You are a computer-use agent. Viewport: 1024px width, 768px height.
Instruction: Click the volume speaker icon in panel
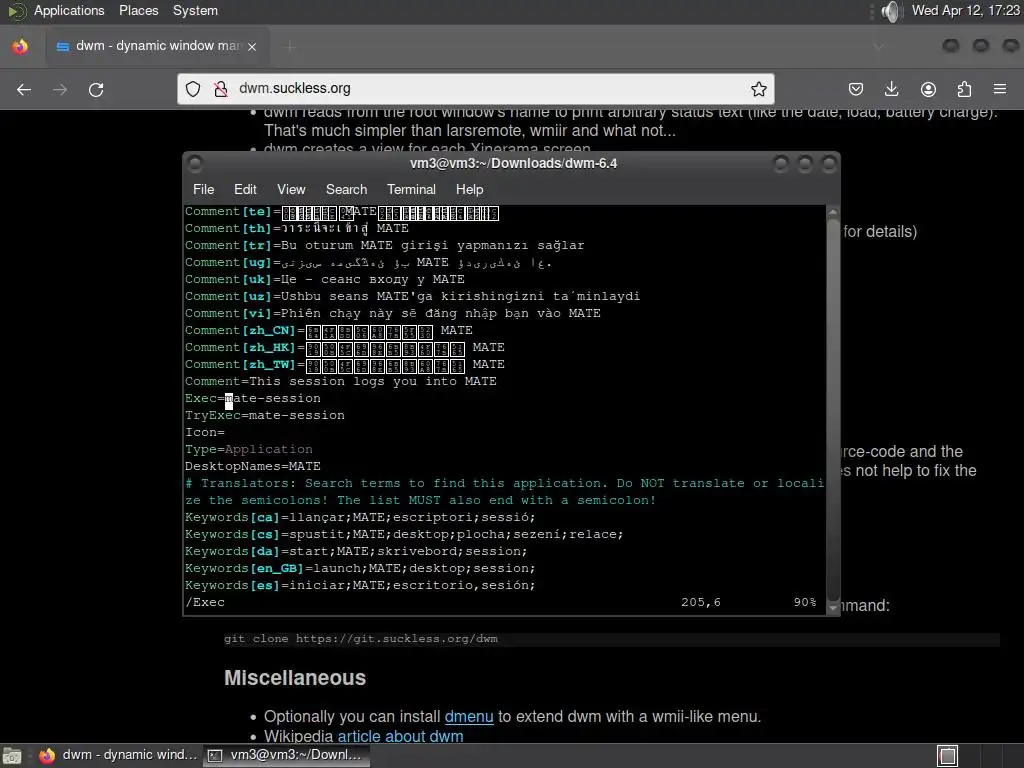point(890,11)
